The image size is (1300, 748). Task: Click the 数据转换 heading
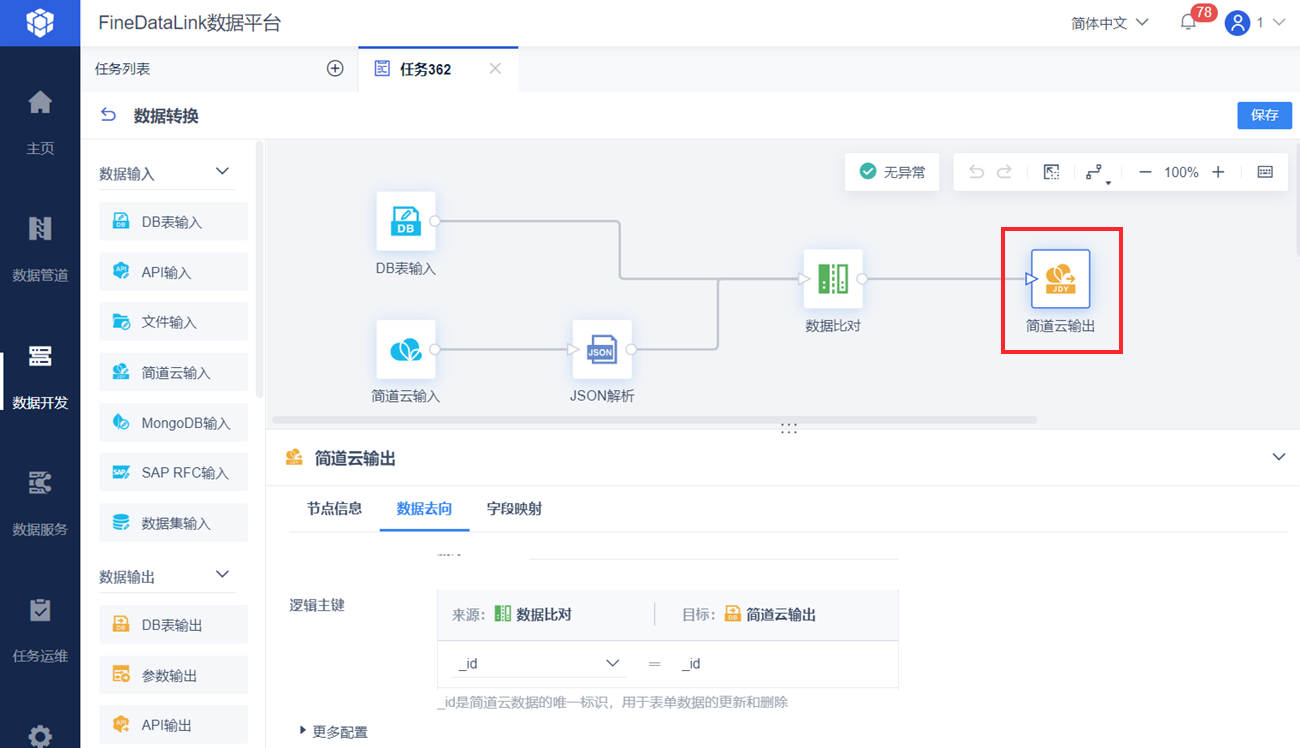coord(166,116)
